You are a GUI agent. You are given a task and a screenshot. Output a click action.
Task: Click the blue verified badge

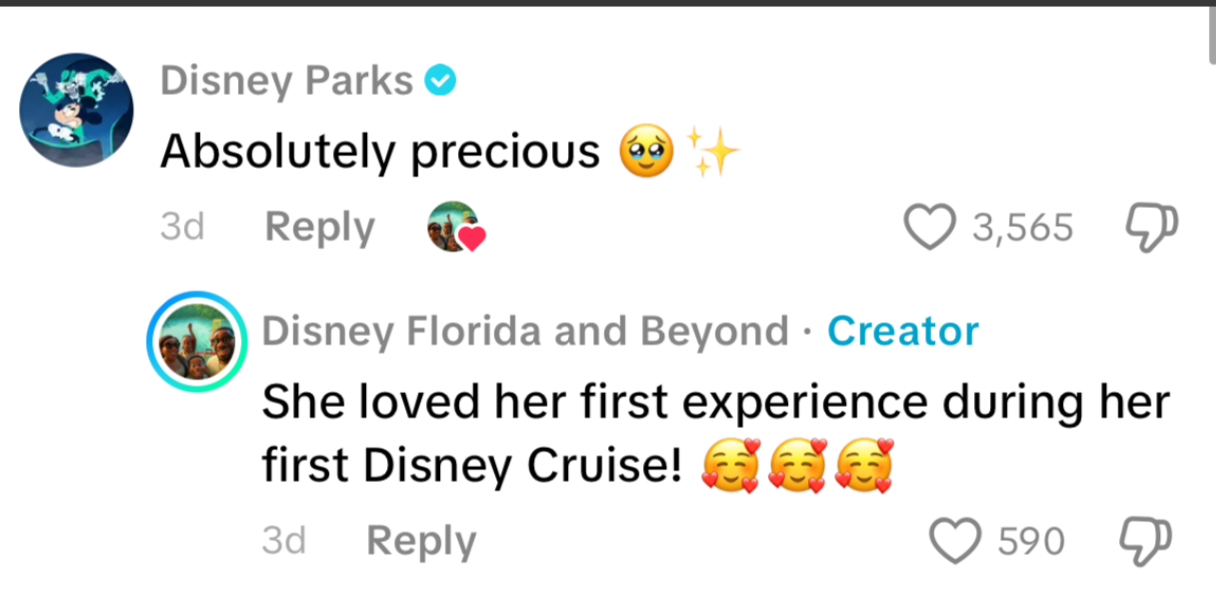[440, 81]
